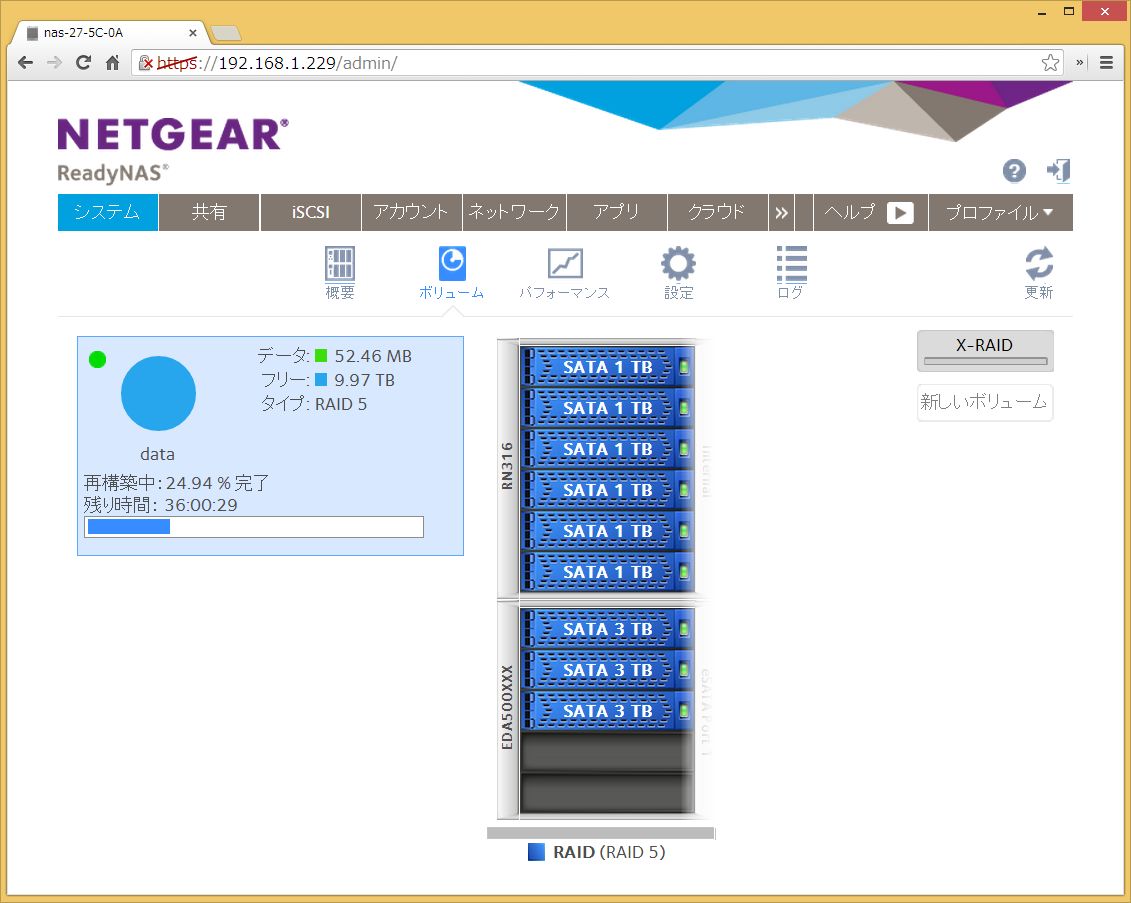Select the first SATA 3 TB disk

tap(607, 629)
